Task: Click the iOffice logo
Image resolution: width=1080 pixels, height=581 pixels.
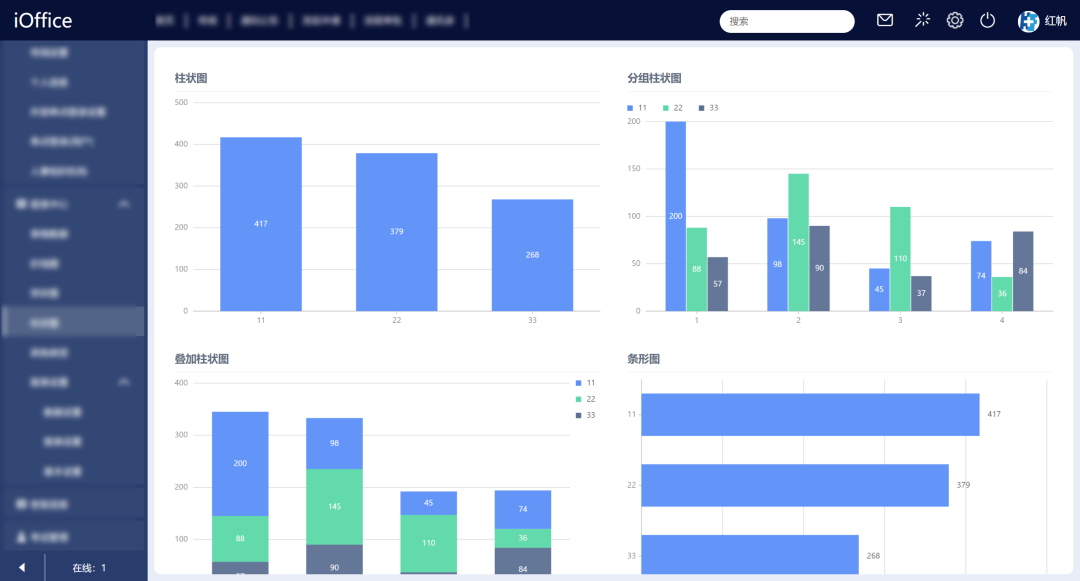Action: (x=43, y=21)
